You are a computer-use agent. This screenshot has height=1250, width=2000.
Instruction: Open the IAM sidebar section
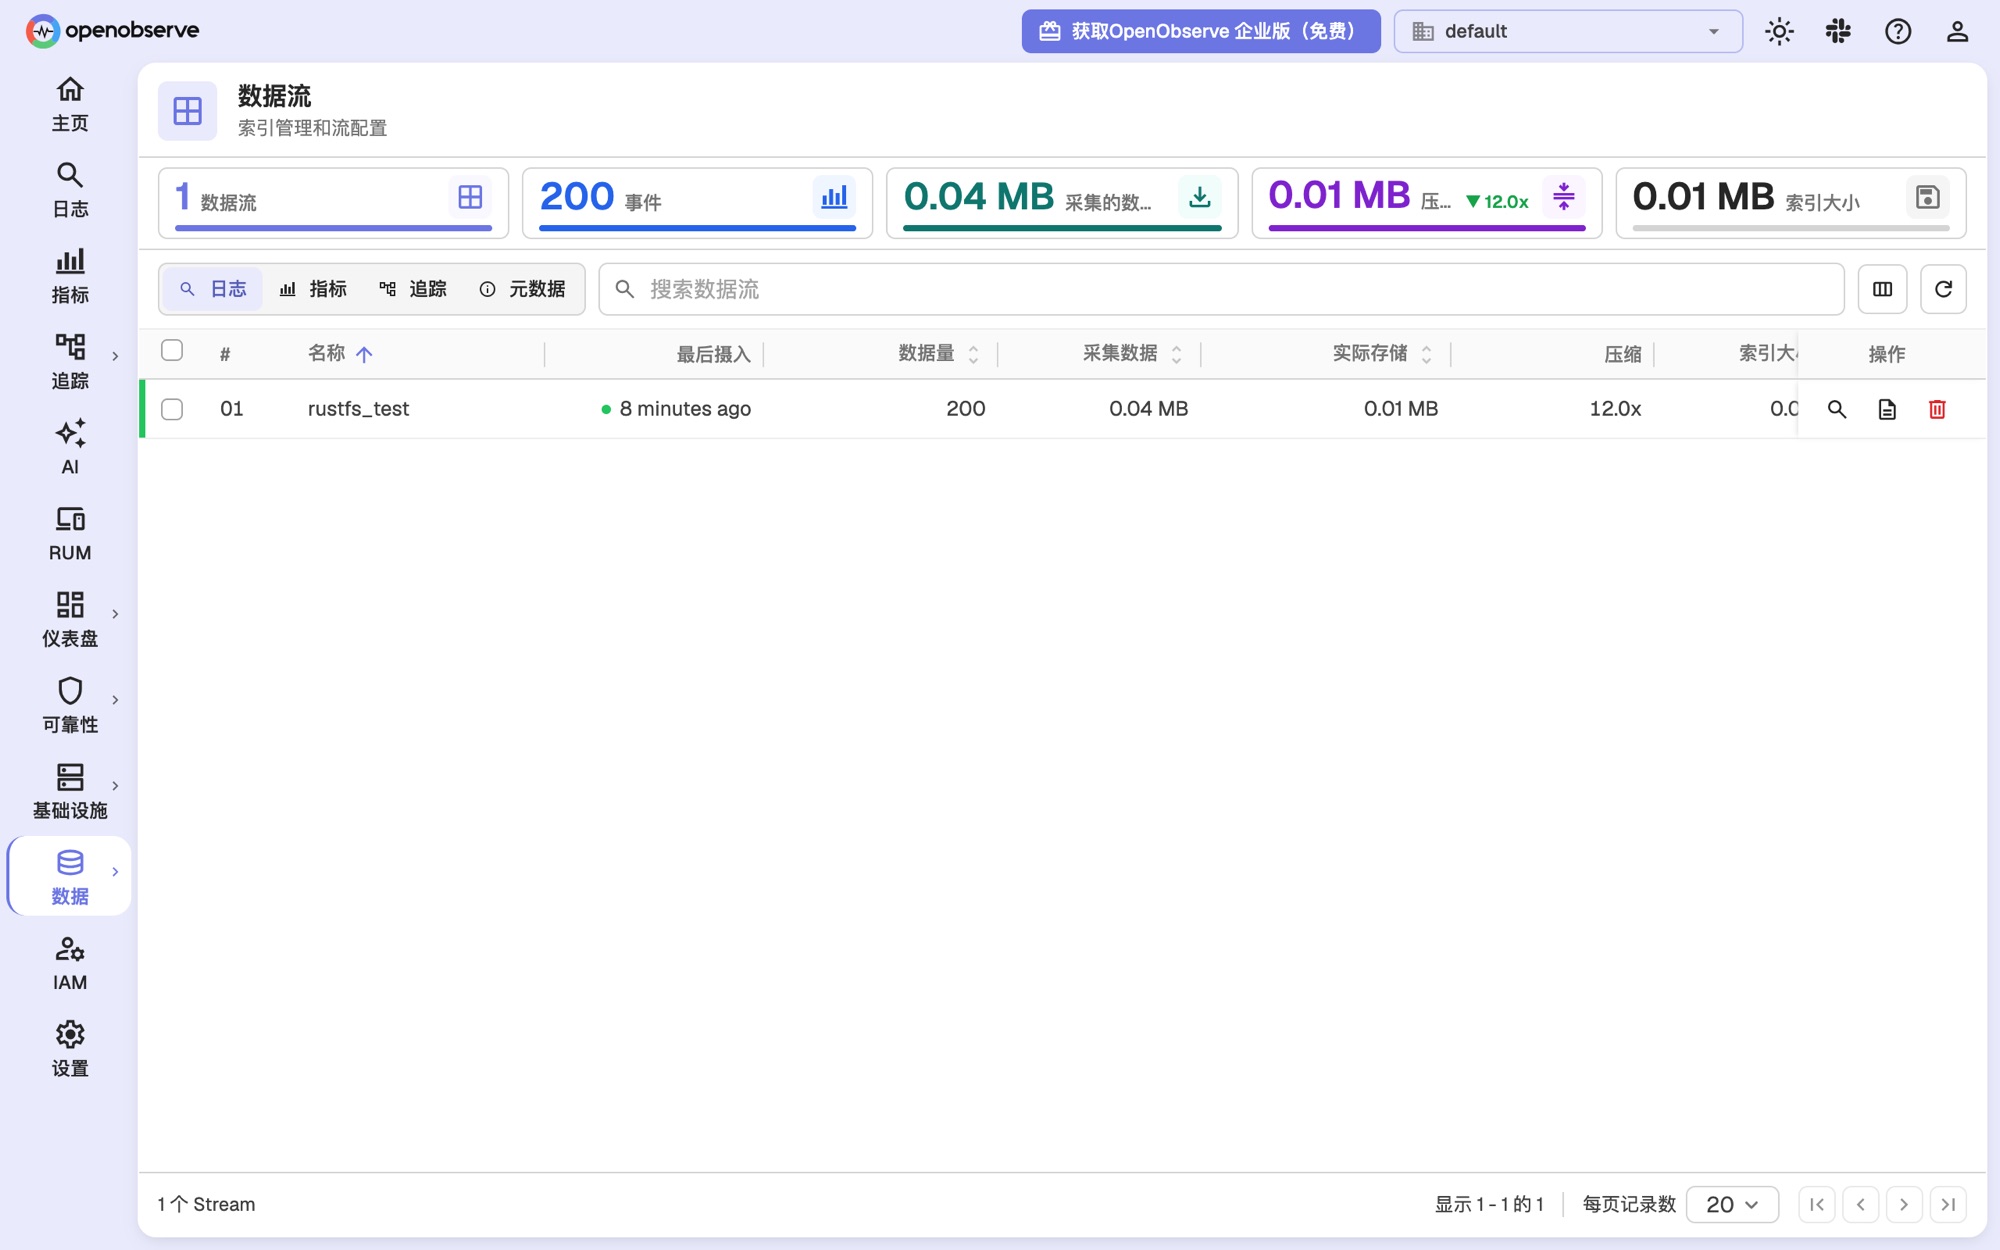pos(70,964)
